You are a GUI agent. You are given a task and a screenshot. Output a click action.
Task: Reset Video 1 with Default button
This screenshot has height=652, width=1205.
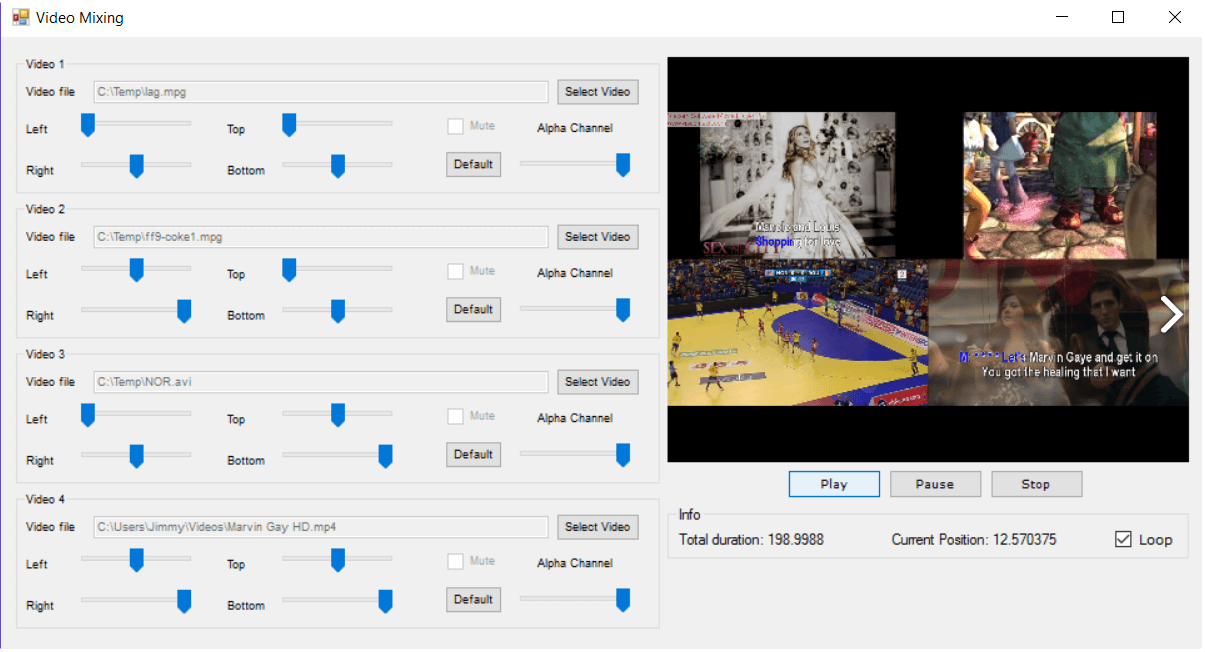tap(473, 164)
